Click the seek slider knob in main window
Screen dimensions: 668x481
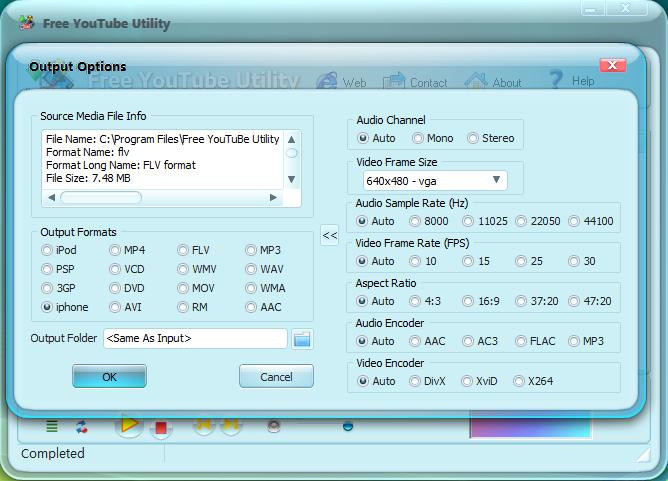pos(348,426)
